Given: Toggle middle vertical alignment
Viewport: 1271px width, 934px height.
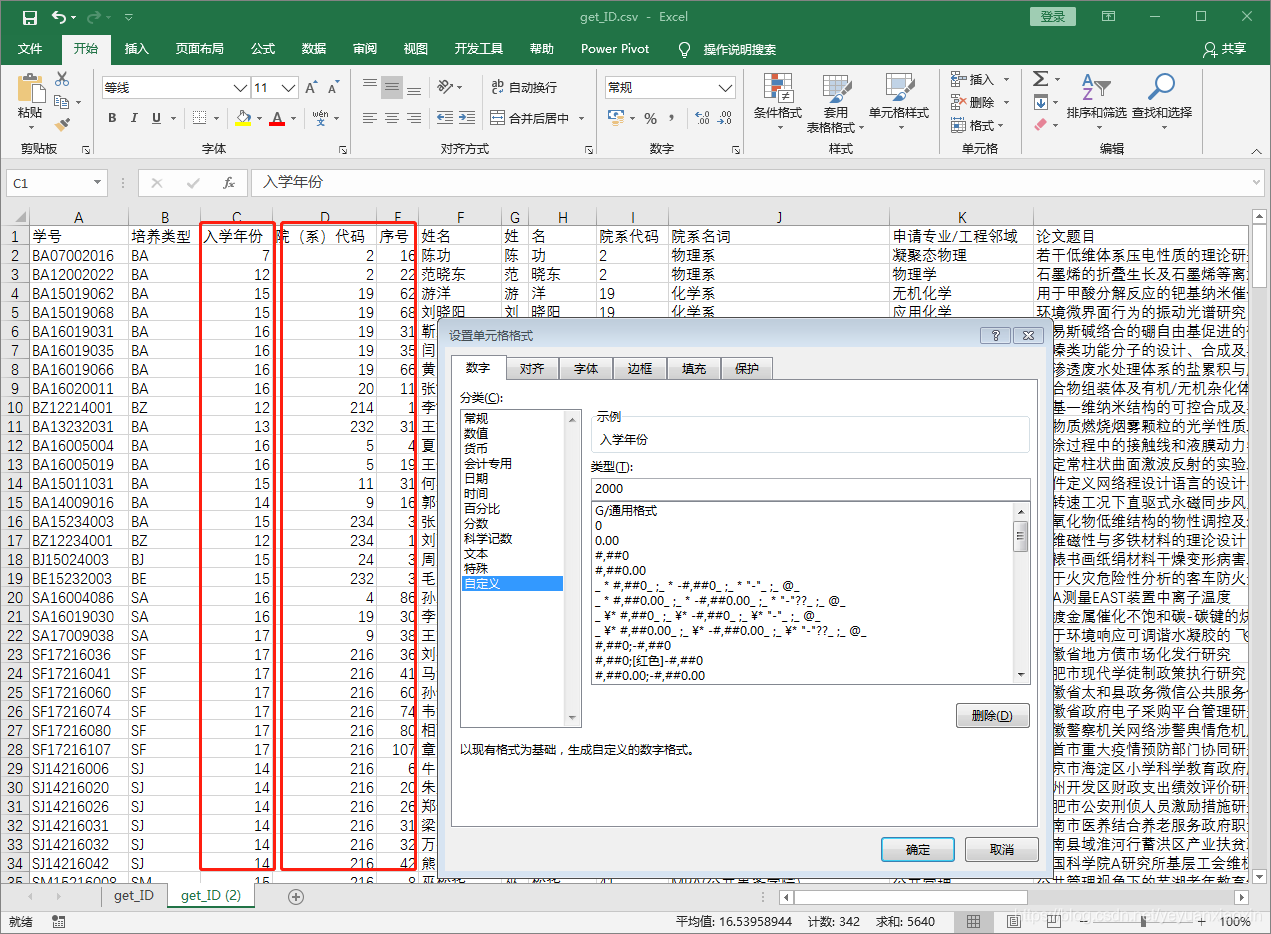Looking at the screenshot, I should [392, 87].
